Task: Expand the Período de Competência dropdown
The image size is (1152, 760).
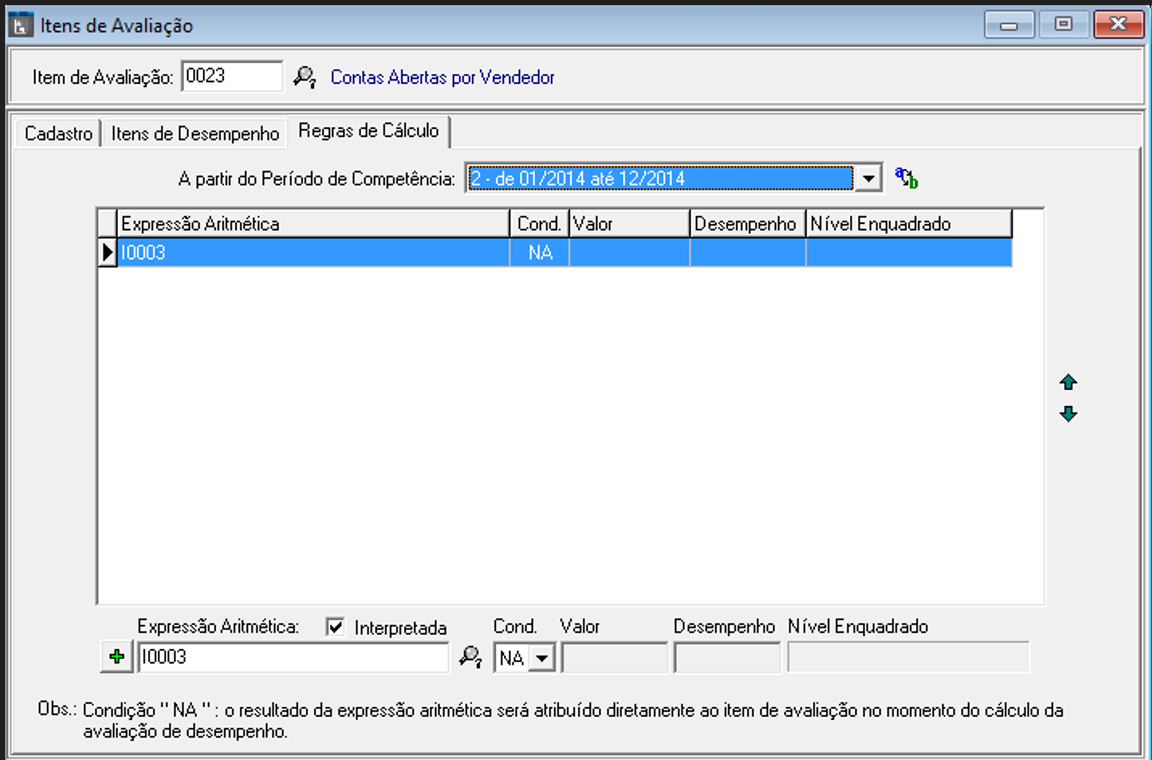Action: pyautogui.click(x=868, y=179)
